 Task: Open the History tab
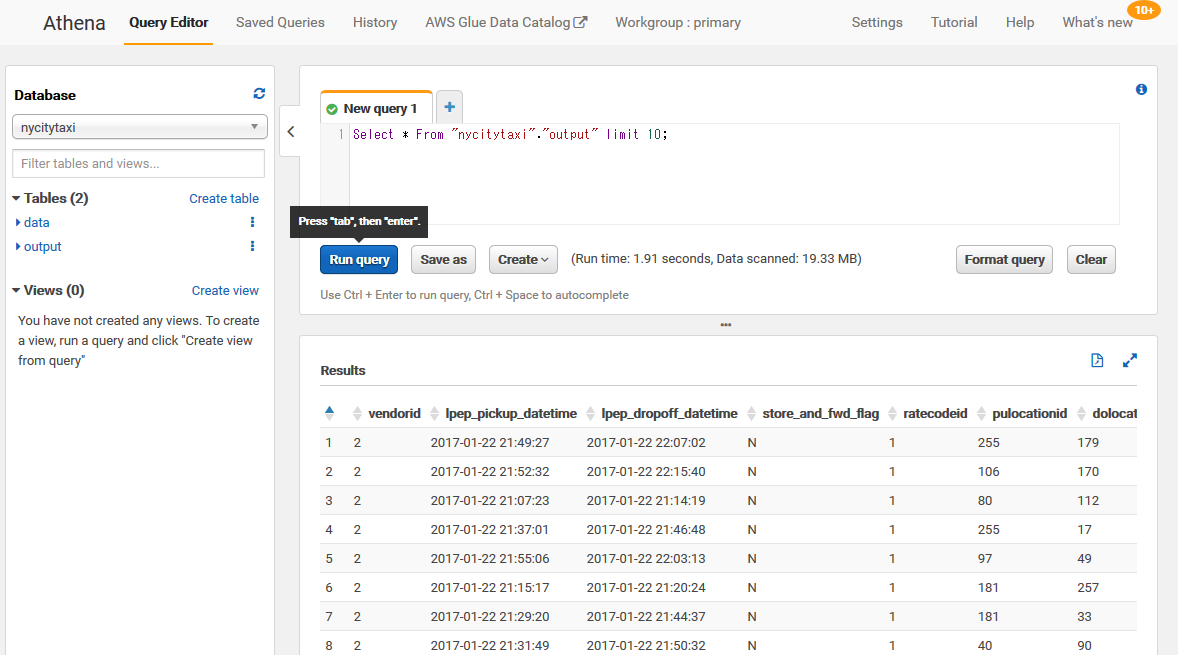(x=374, y=23)
